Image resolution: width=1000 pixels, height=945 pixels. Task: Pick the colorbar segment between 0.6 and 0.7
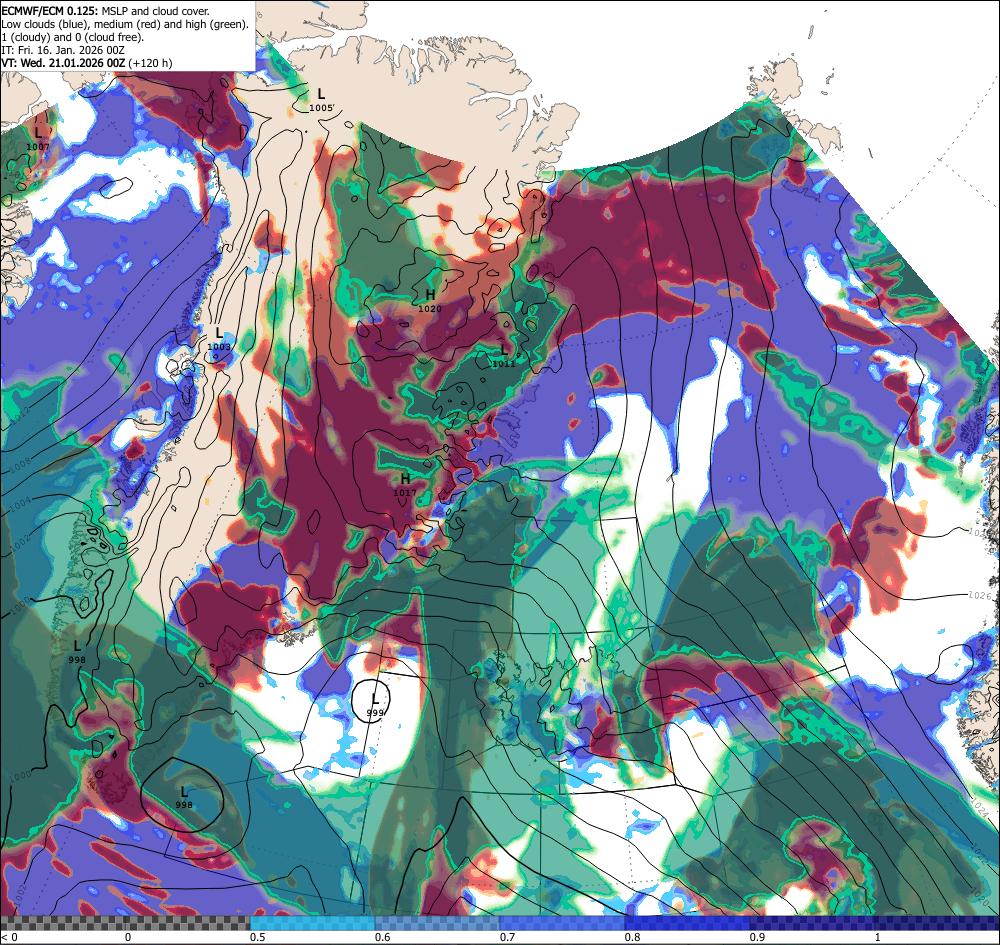tap(438, 923)
